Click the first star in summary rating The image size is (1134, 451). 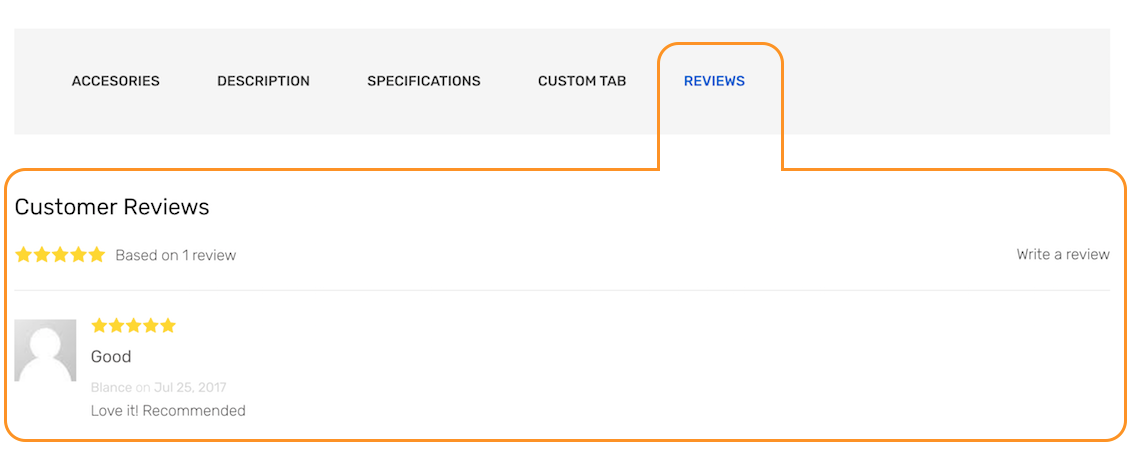[x=24, y=254]
